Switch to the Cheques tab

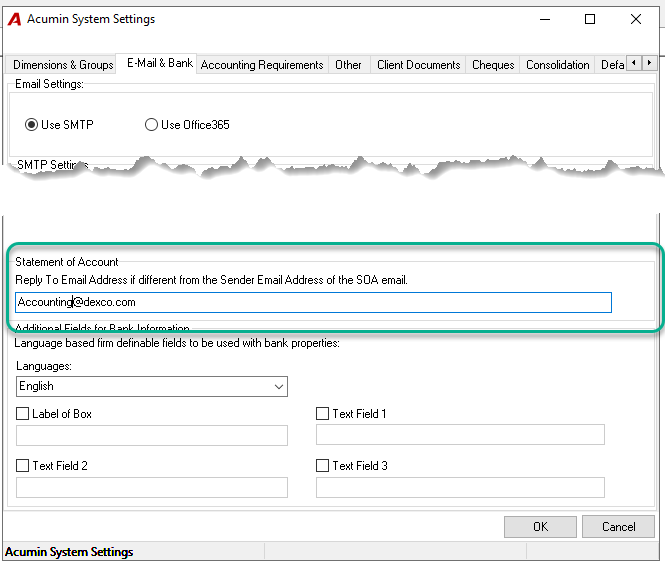pos(493,65)
